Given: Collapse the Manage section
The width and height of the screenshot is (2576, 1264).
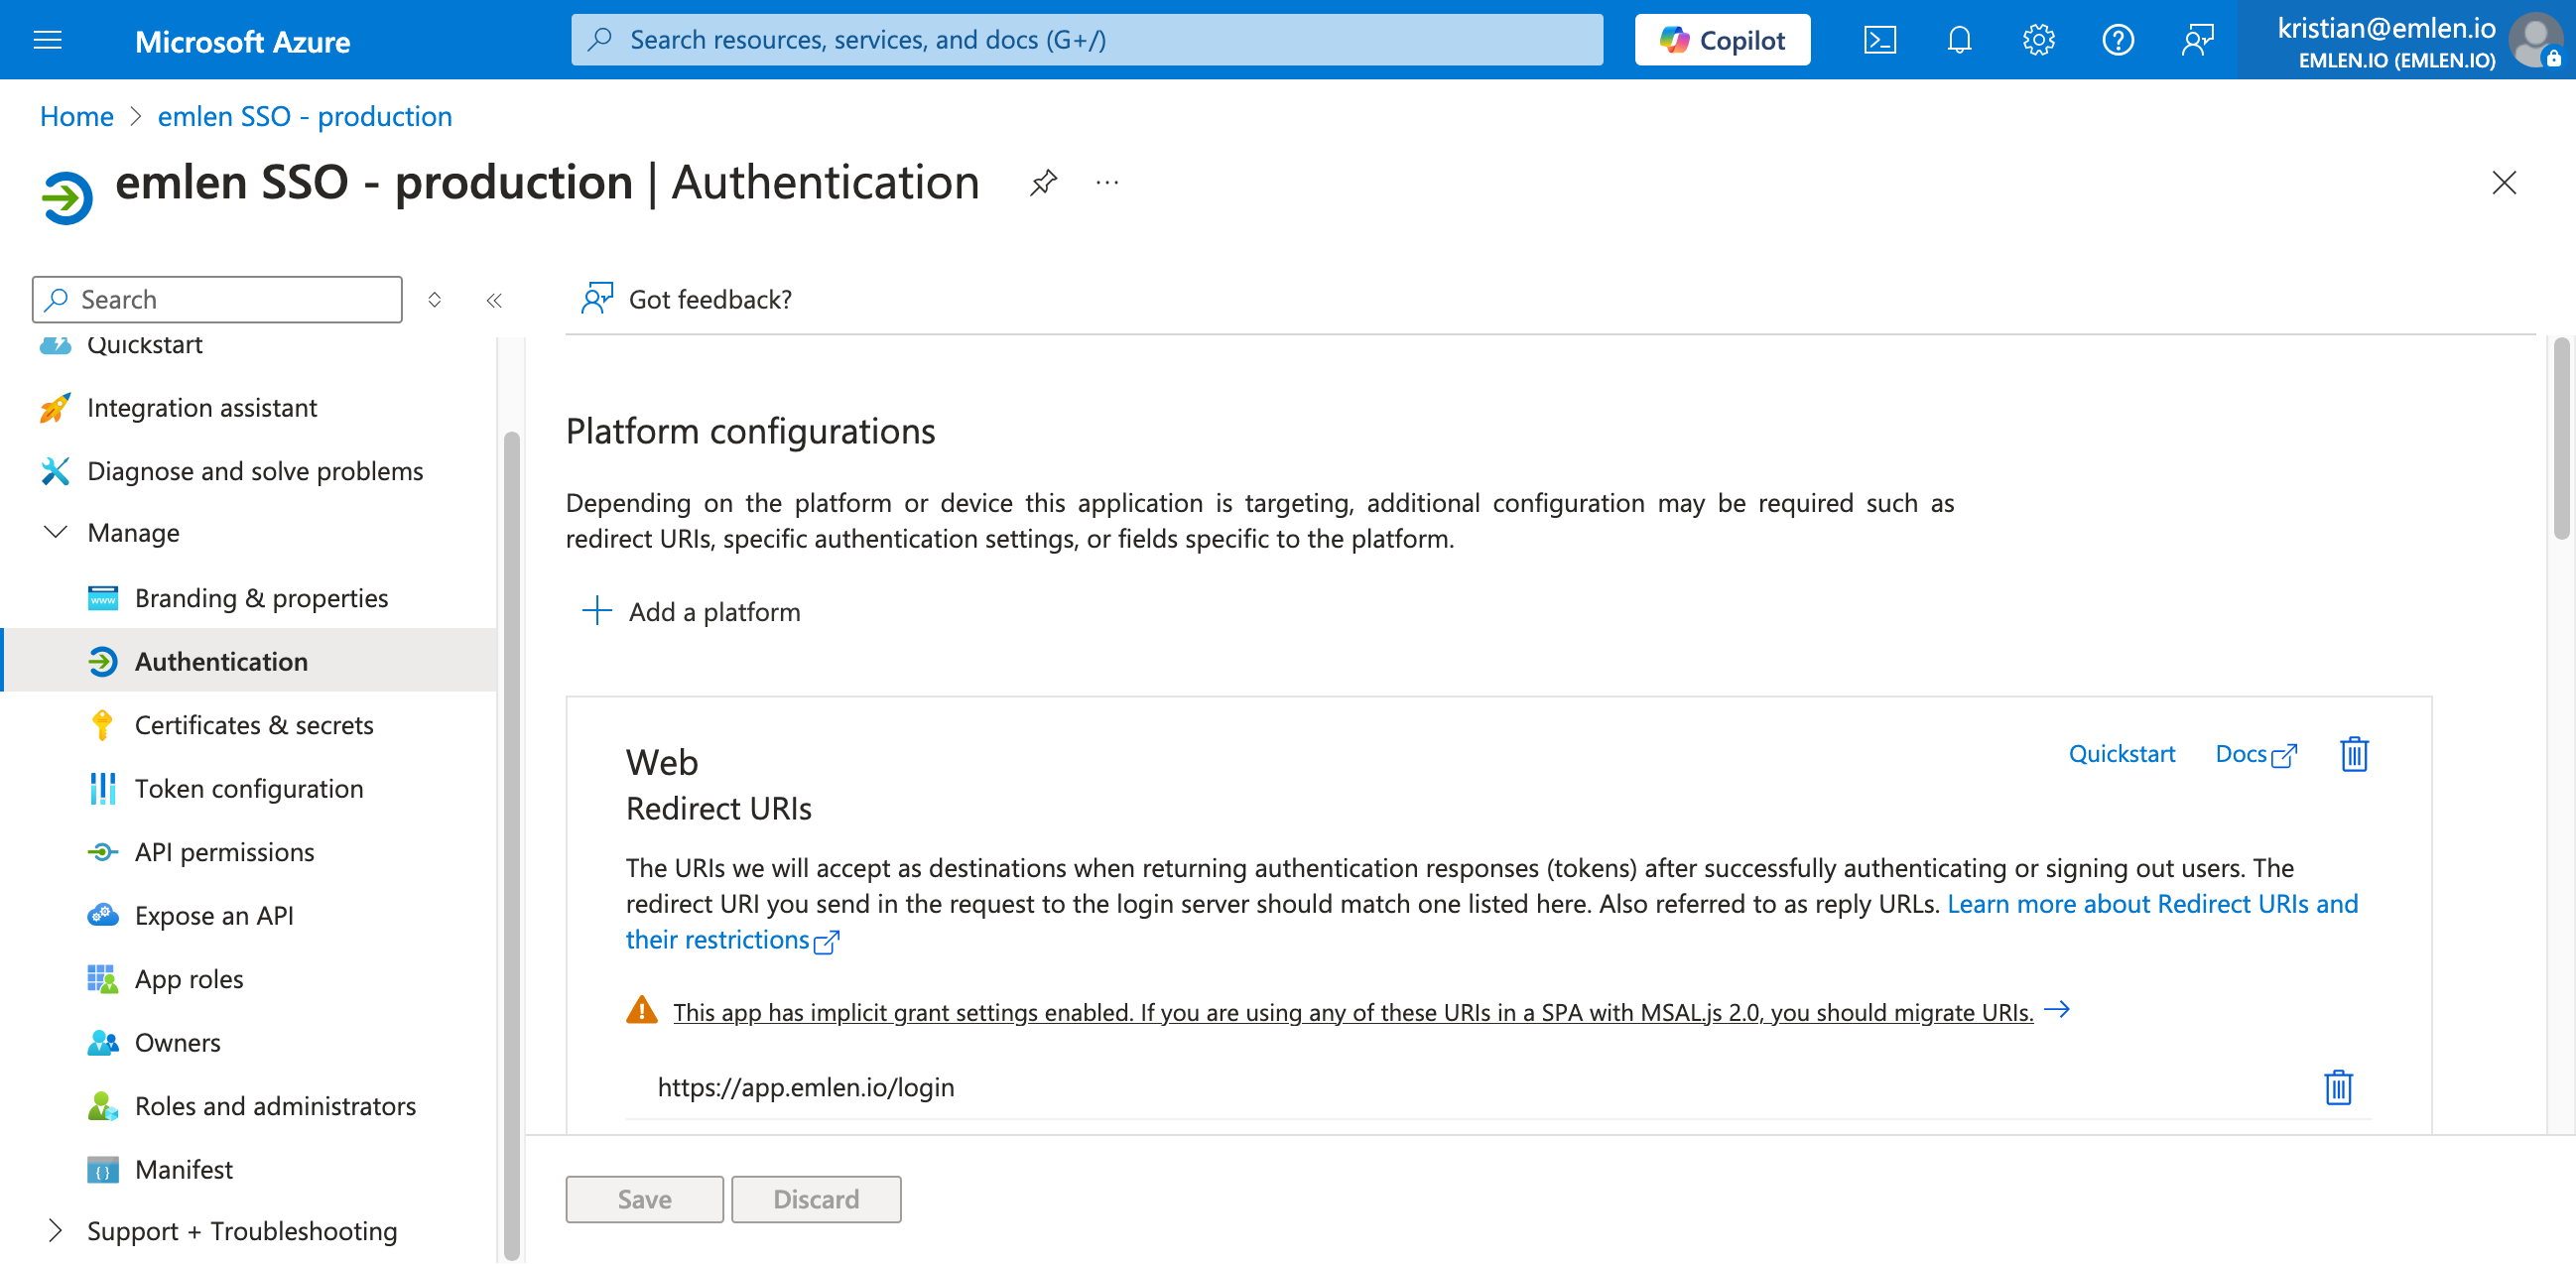Looking at the screenshot, I should (56, 532).
